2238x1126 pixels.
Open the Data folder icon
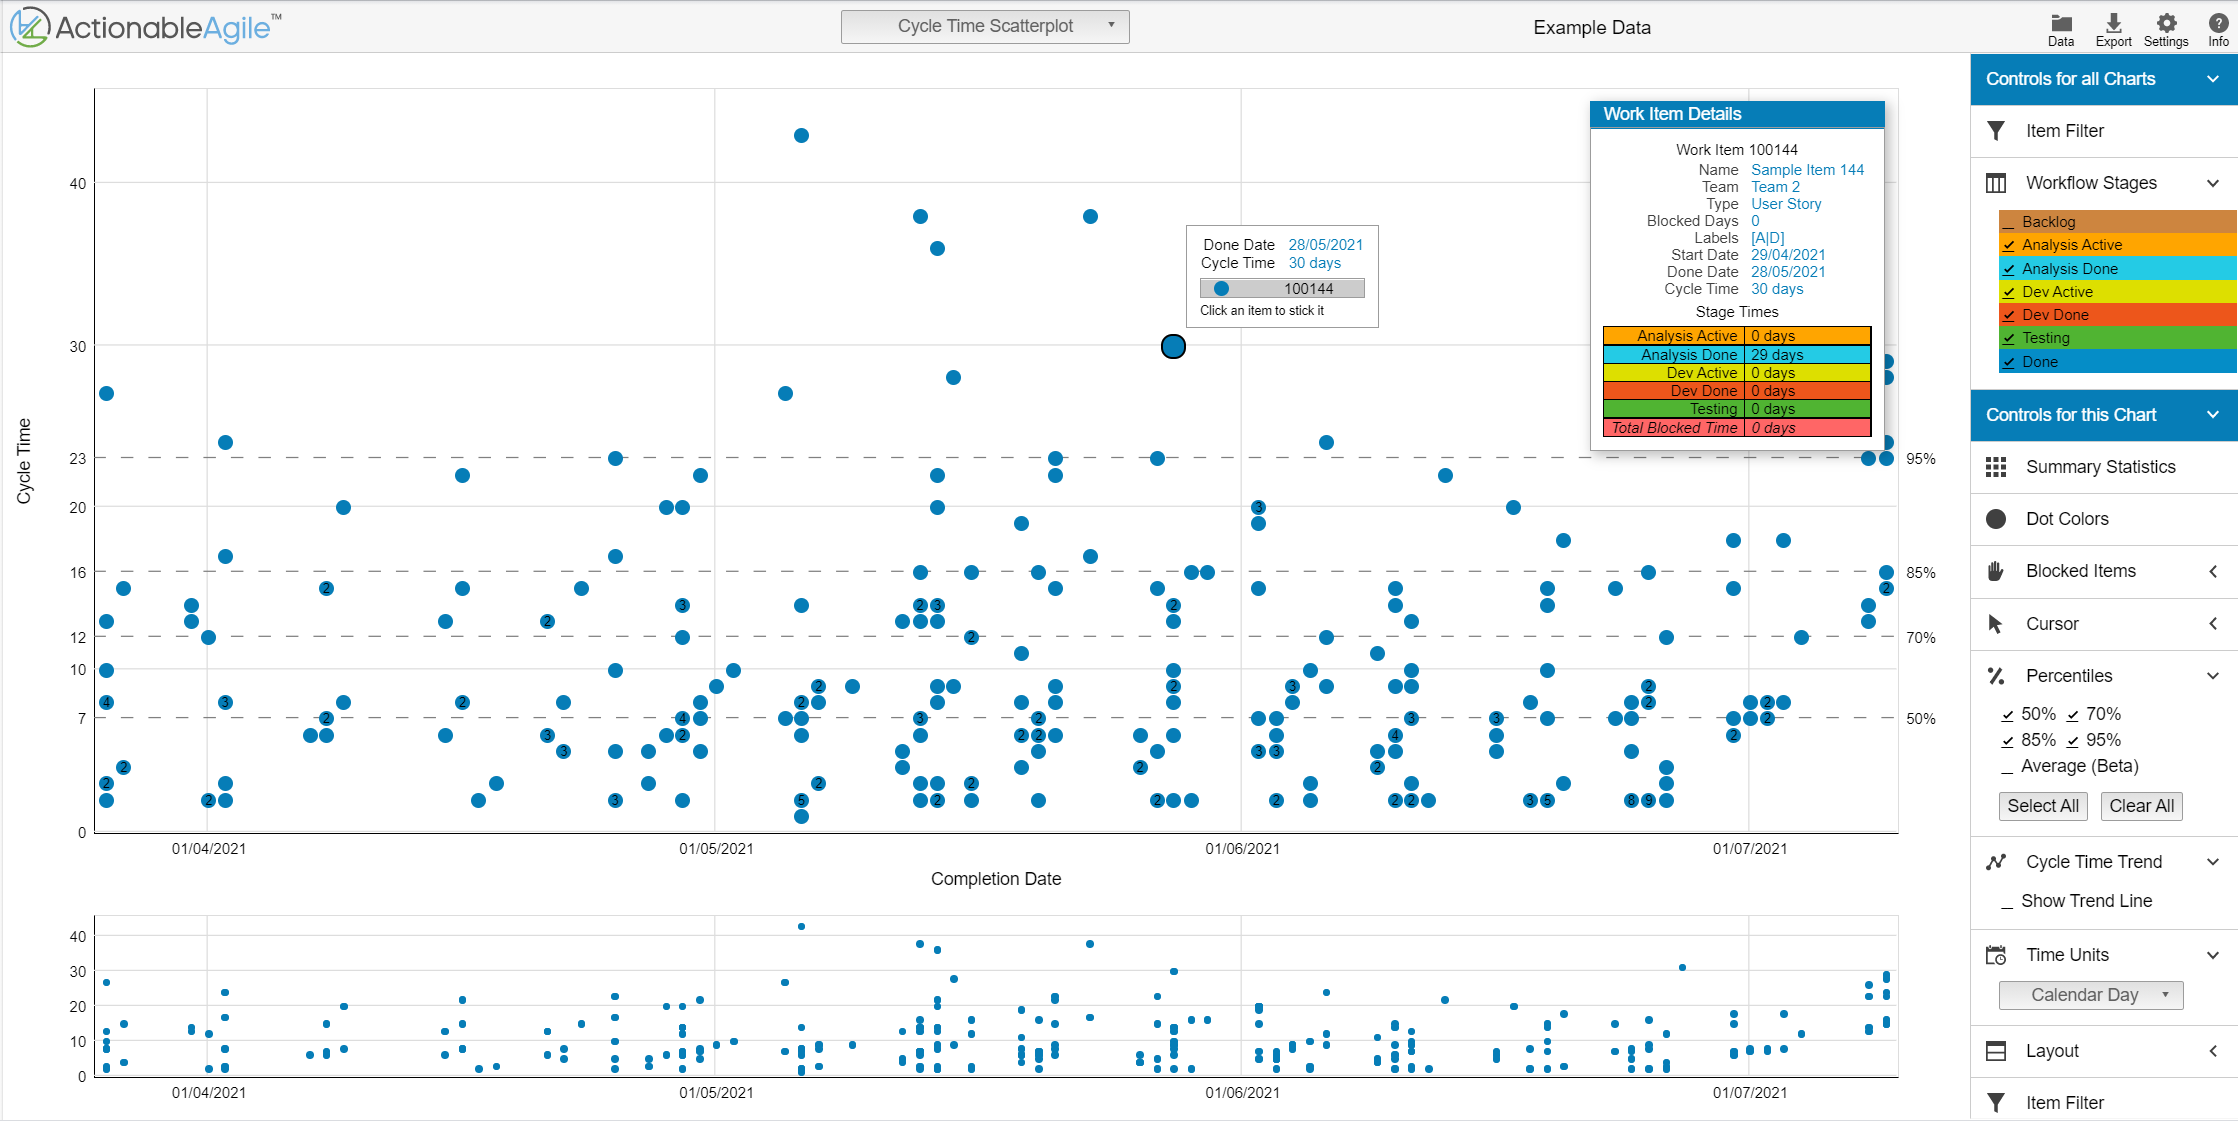[2060, 24]
